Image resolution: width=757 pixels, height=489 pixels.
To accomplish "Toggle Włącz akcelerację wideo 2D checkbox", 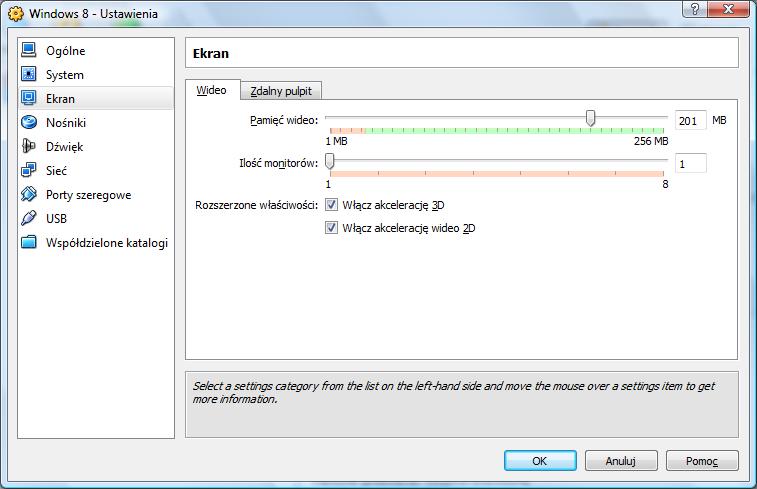I will click(332, 228).
